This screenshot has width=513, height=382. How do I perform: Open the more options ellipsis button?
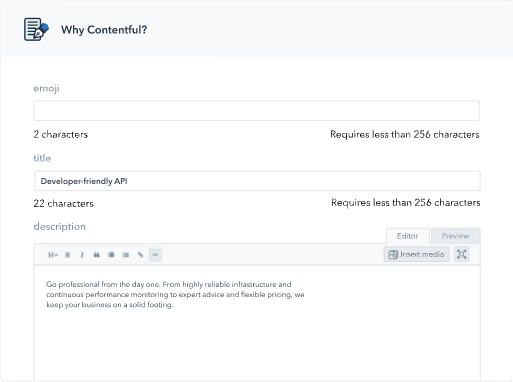(x=155, y=255)
